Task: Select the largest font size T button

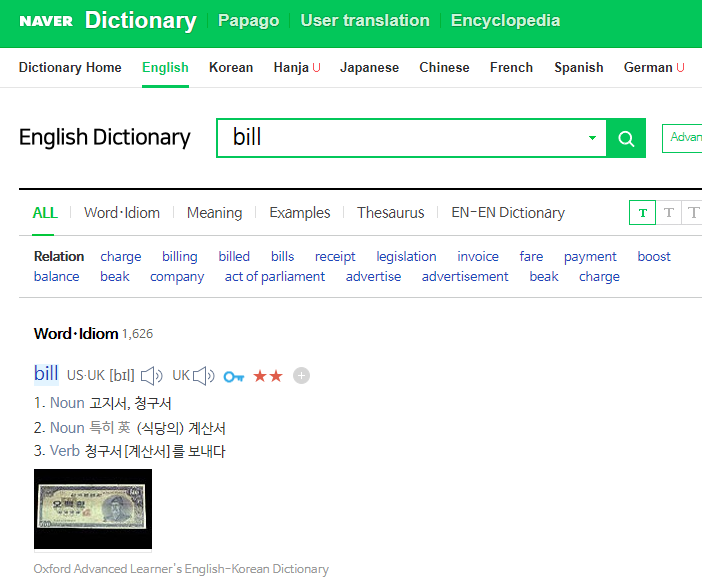Action: click(692, 213)
